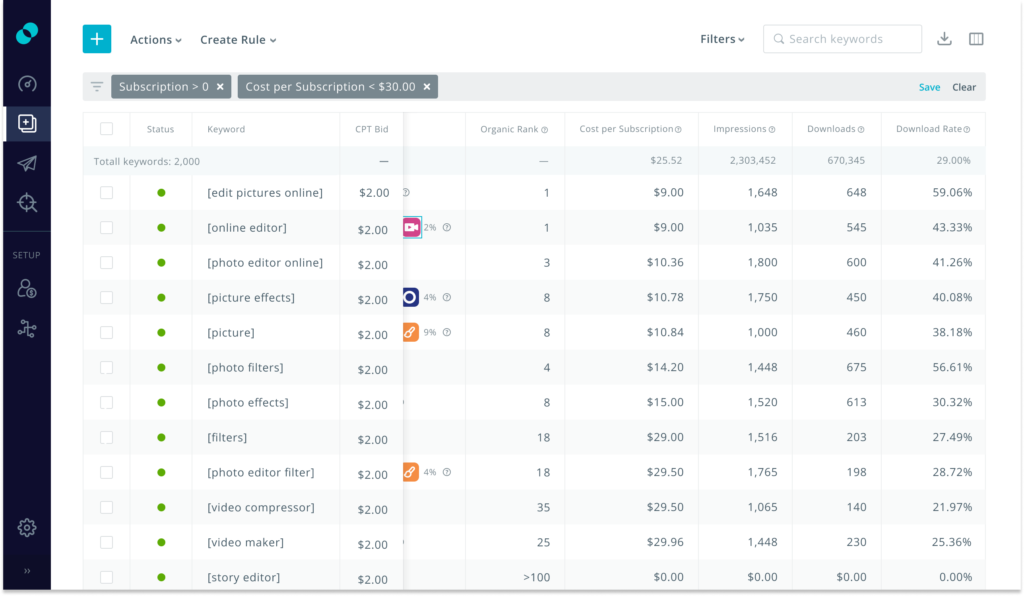Clear all applied filters

tap(964, 87)
